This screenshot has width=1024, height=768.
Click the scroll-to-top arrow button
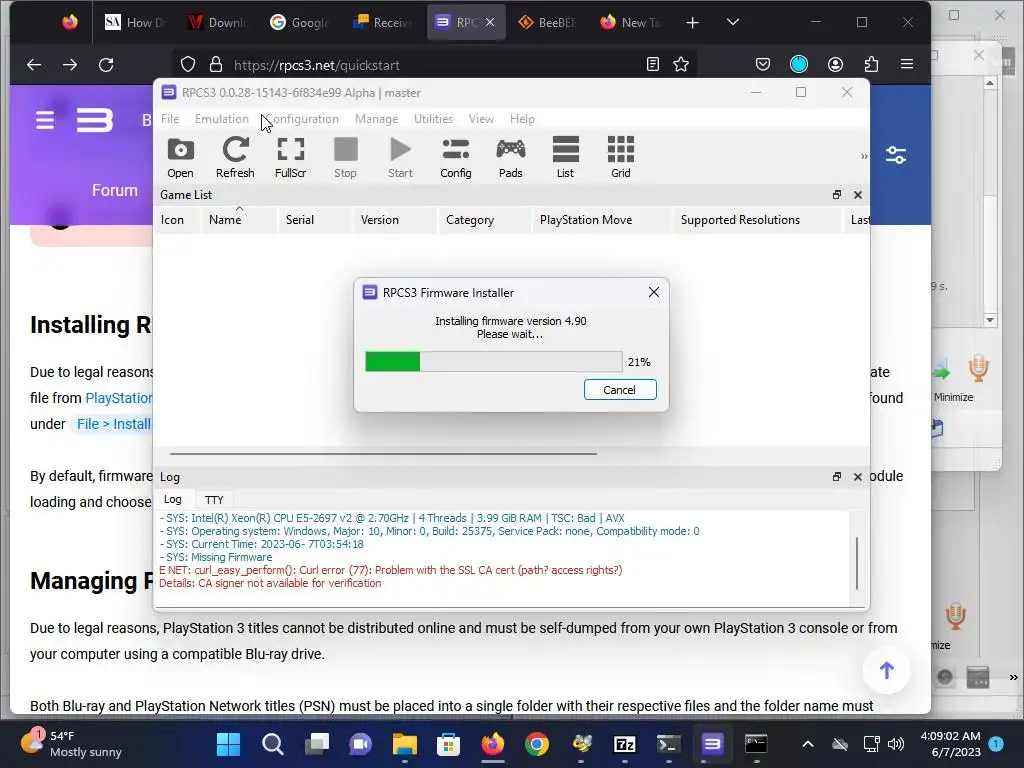886,670
